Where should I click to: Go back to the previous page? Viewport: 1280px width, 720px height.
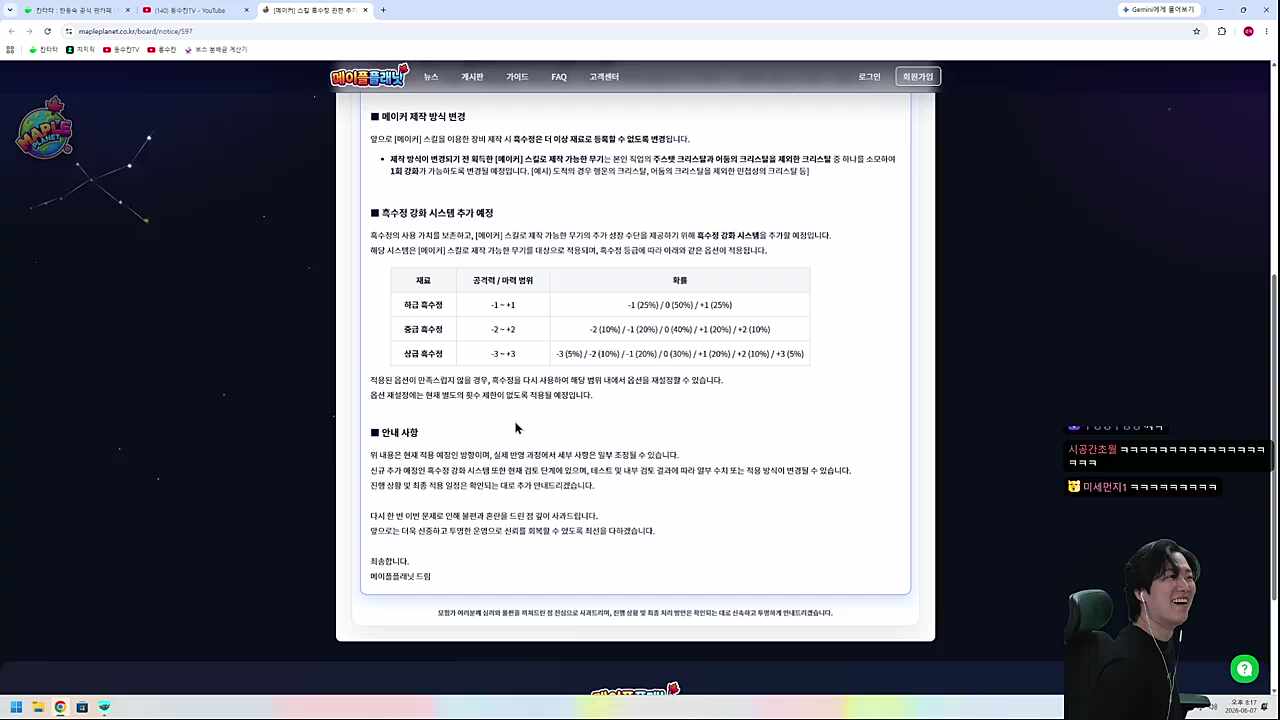[x=11, y=31]
